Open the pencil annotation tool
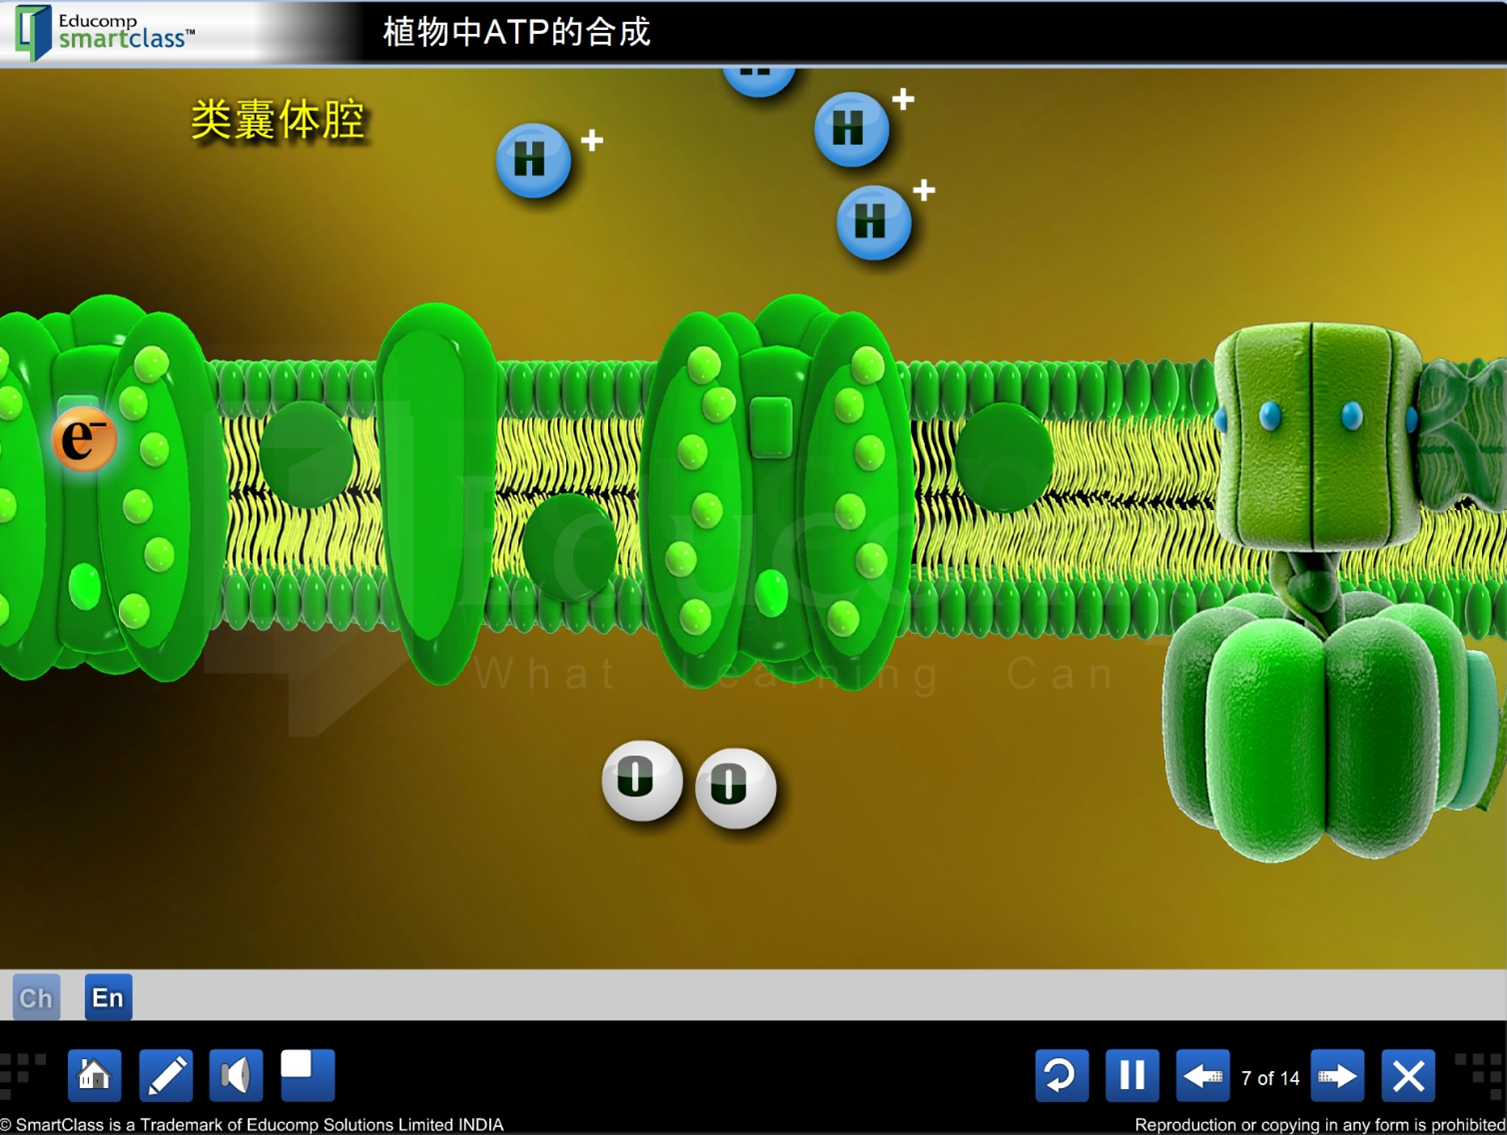The height and width of the screenshot is (1135, 1507). pyautogui.click(x=166, y=1075)
